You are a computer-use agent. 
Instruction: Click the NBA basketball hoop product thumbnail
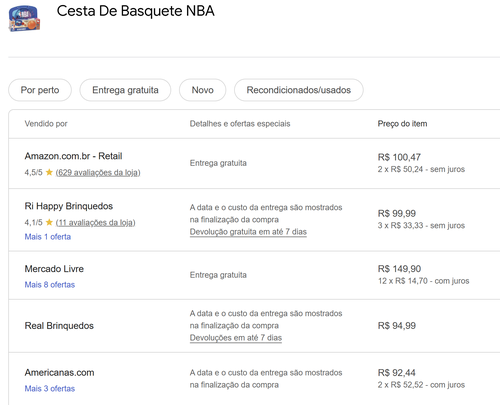point(24,18)
